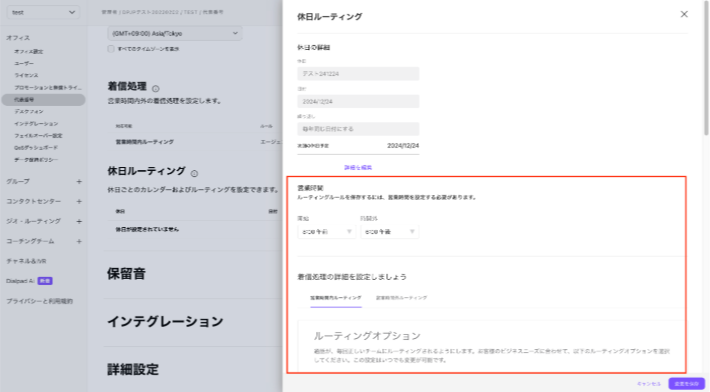Image resolution: width=710 pixels, height=392 pixels.
Task: Click the info icon beside the 休日ルーティング heading
Action: pyautogui.click(x=194, y=173)
